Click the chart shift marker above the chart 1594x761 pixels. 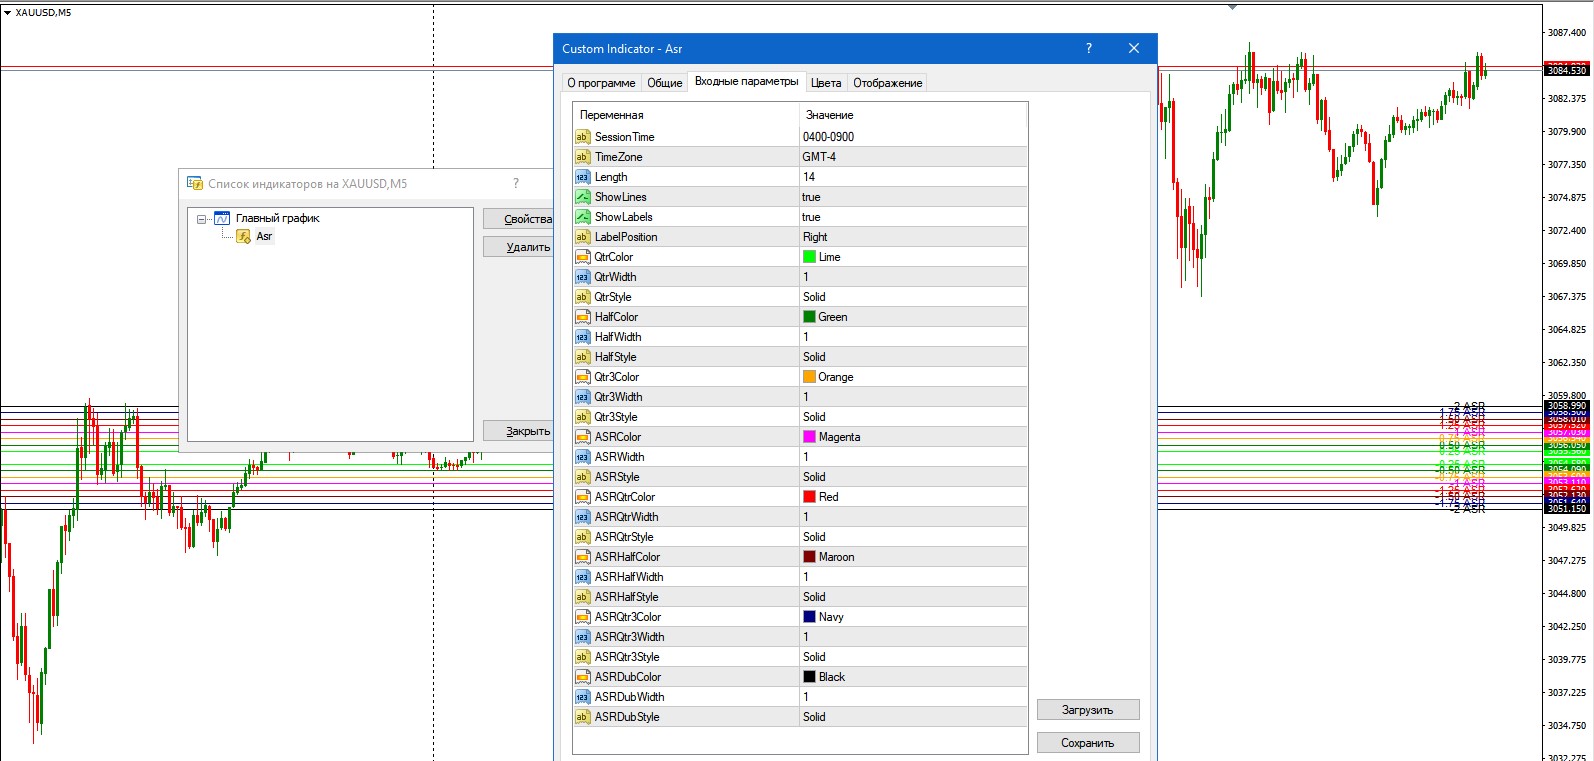pyautogui.click(x=1232, y=7)
